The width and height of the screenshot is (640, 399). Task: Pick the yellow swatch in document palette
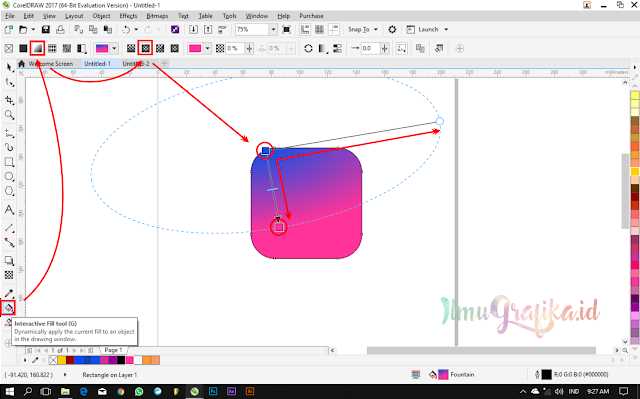click(x=62, y=360)
